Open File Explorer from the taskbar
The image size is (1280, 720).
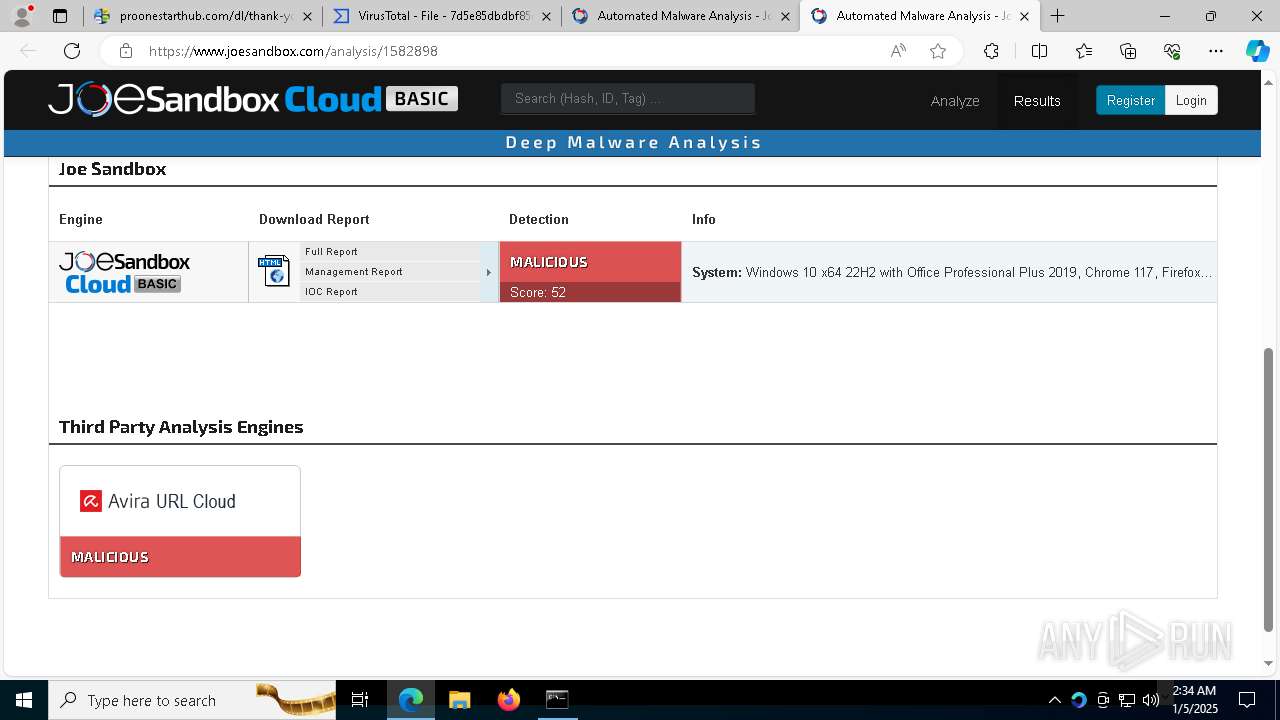(x=460, y=700)
